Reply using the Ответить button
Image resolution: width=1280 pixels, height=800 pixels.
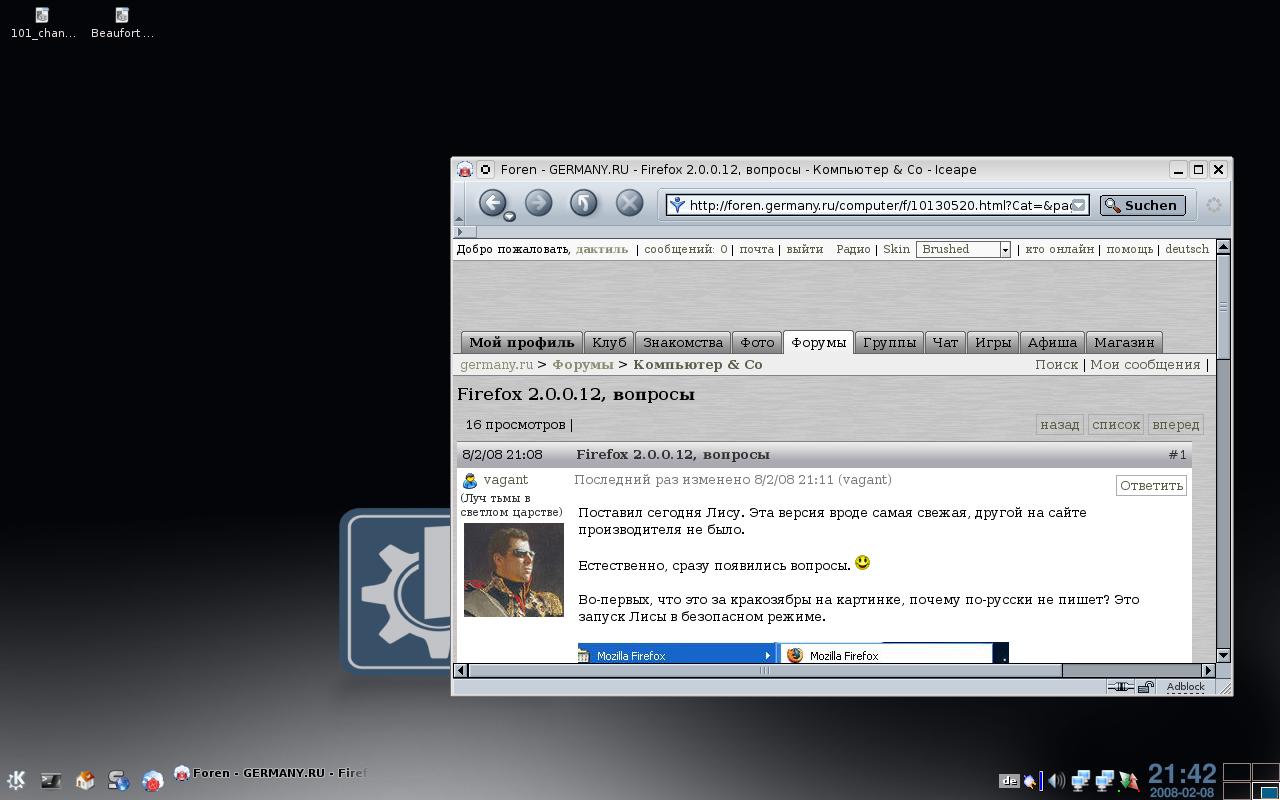[1151, 485]
